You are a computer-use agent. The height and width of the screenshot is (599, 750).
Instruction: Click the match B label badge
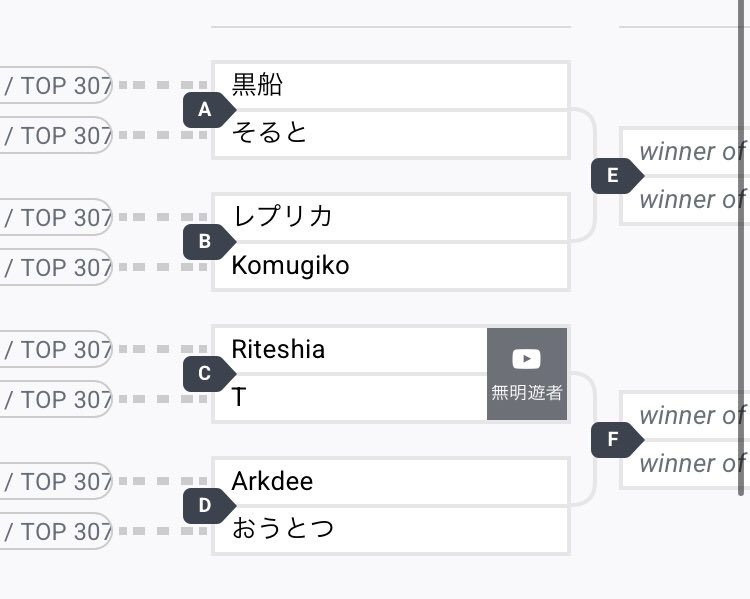click(x=209, y=241)
